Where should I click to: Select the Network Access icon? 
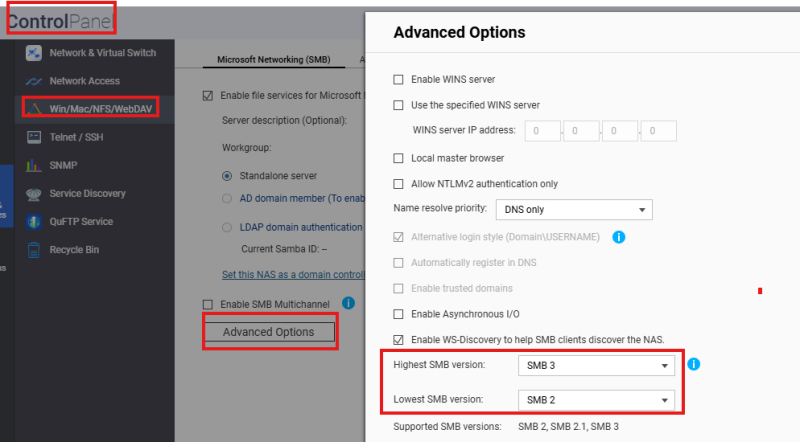(x=34, y=81)
